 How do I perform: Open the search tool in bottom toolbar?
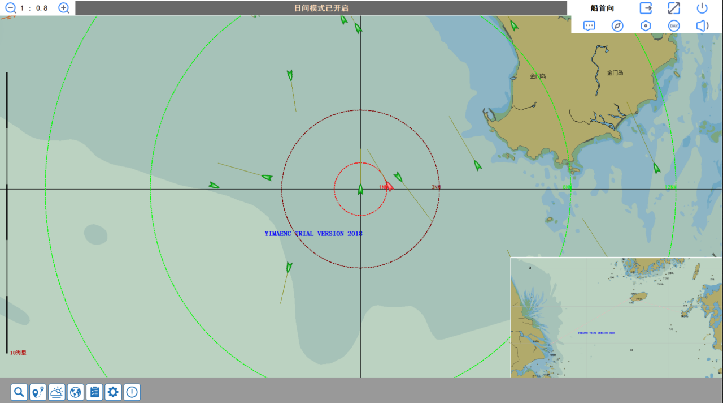(18, 392)
